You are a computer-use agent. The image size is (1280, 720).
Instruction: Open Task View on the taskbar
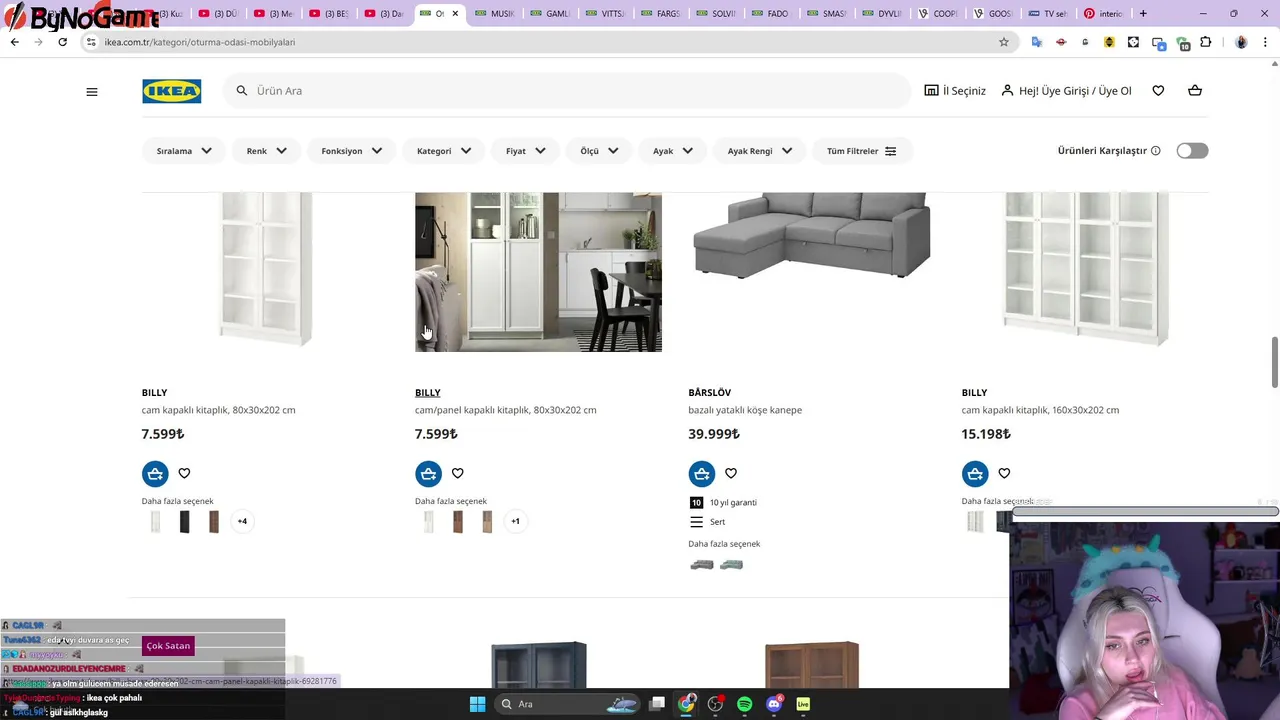tap(657, 704)
